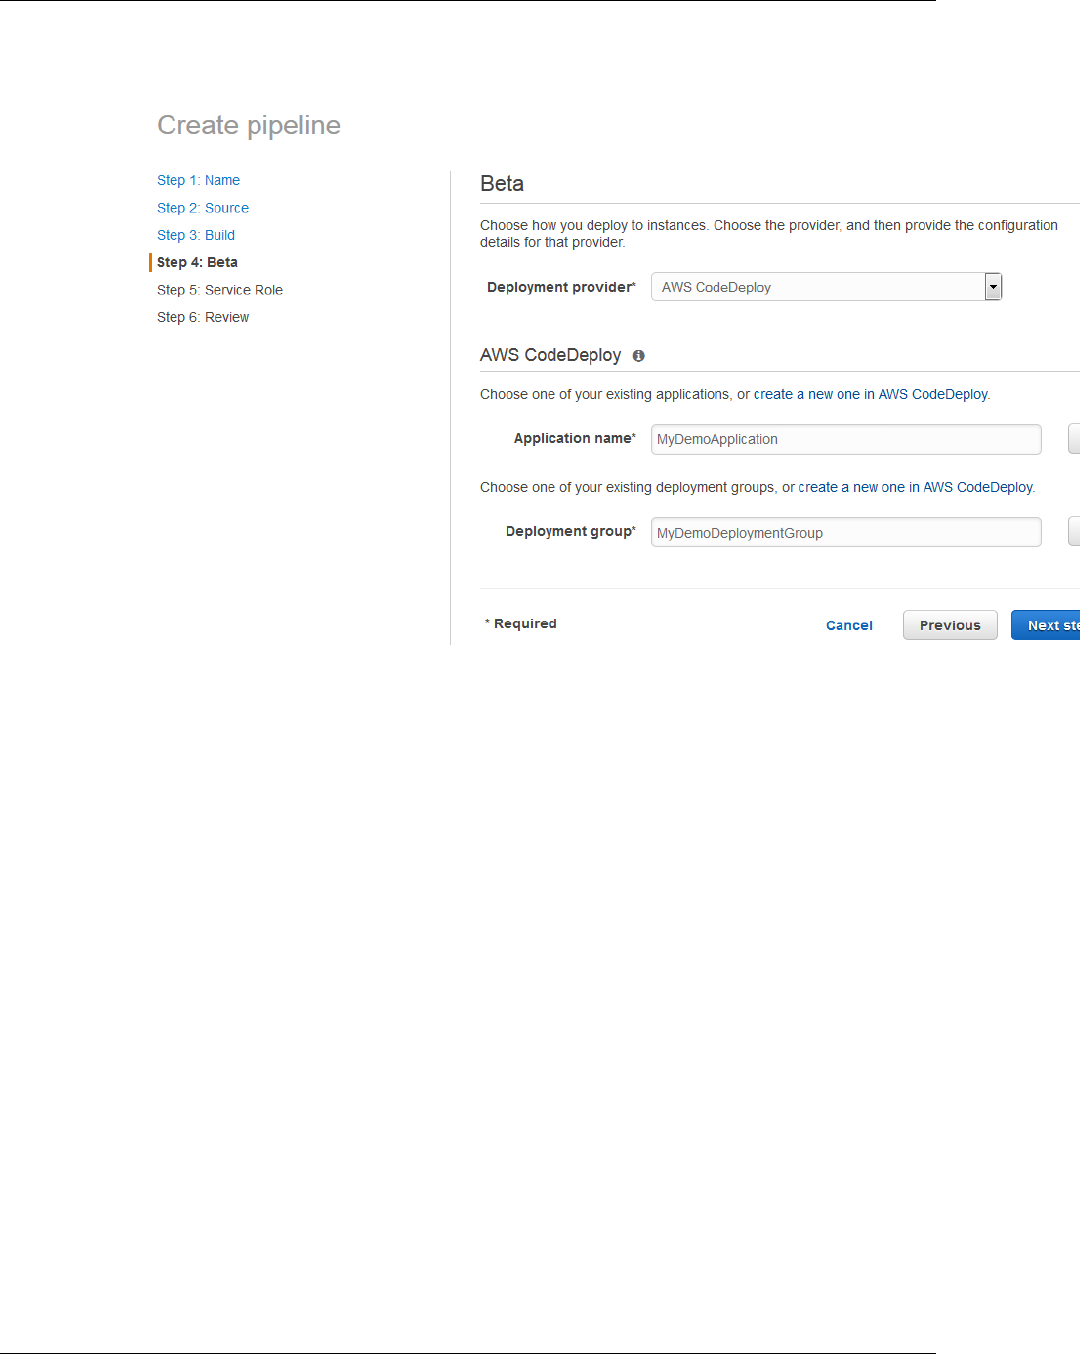This screenshot has height=1354, width=1080.
Task: Click the Required footnote text
Action: 521,623
